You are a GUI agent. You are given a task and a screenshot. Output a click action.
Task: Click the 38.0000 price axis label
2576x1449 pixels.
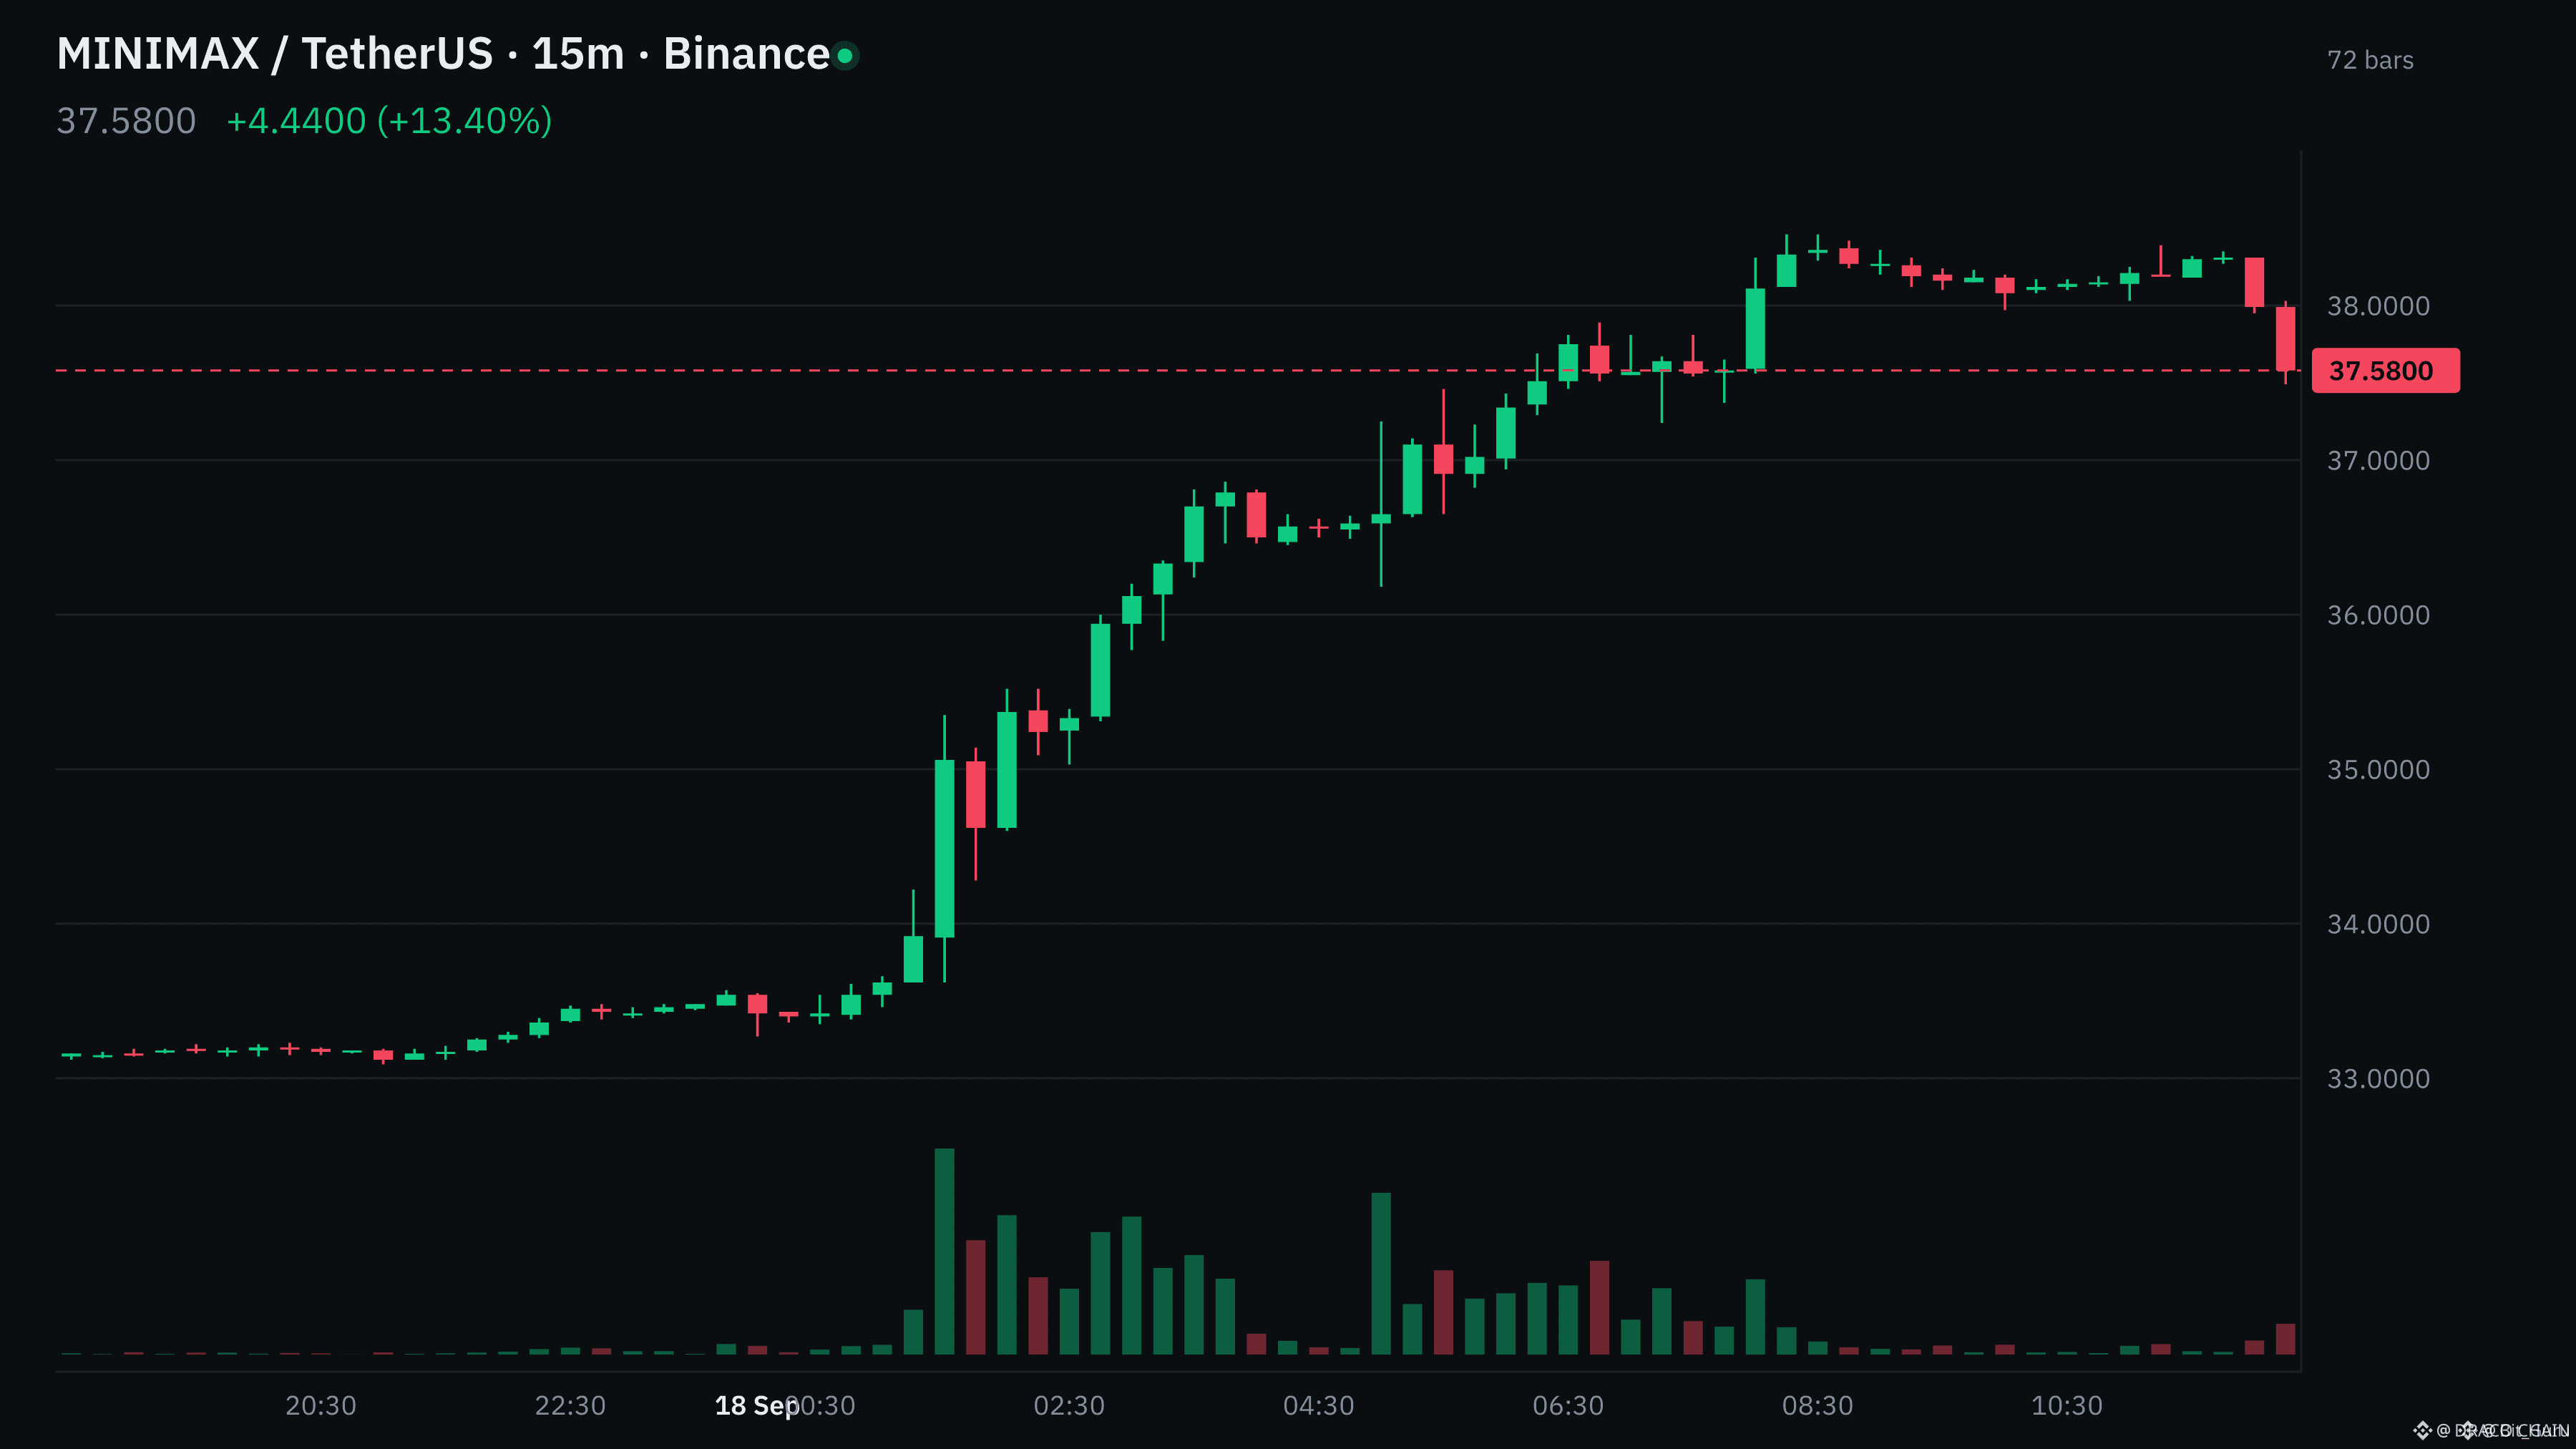pyautogui.click(x=2378, y=306)
